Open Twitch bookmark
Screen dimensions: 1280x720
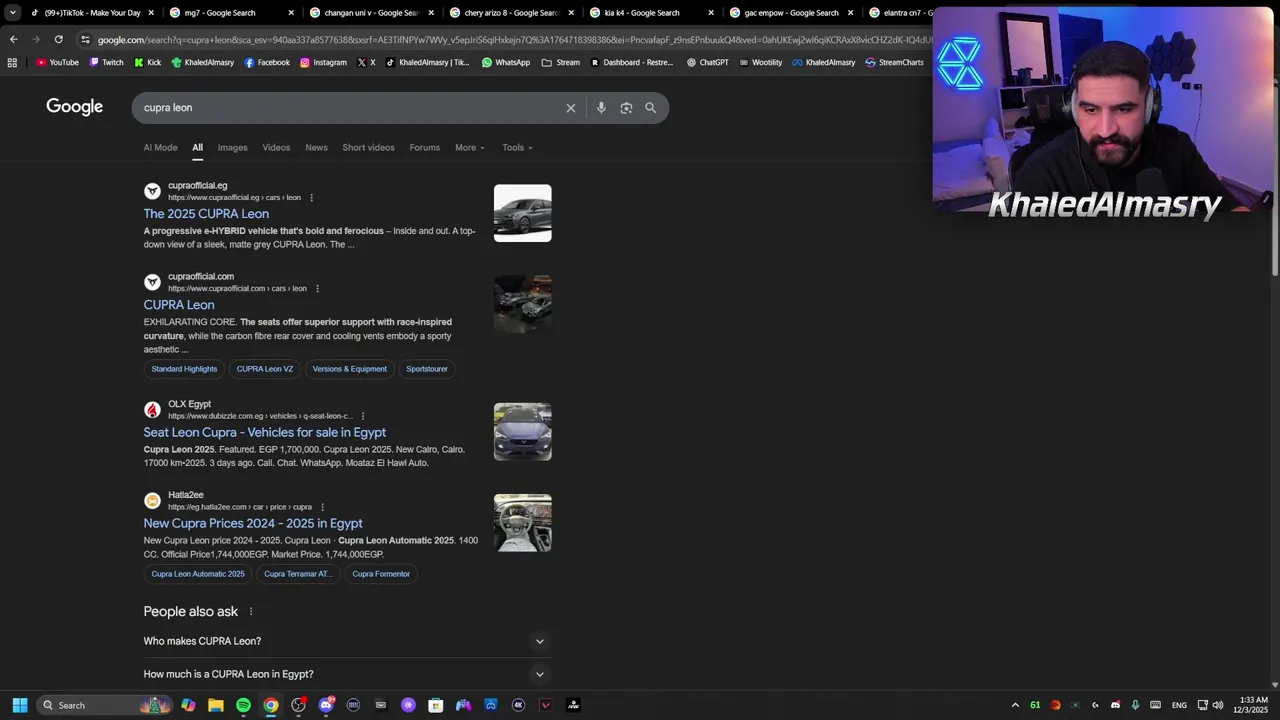point(106,62)
